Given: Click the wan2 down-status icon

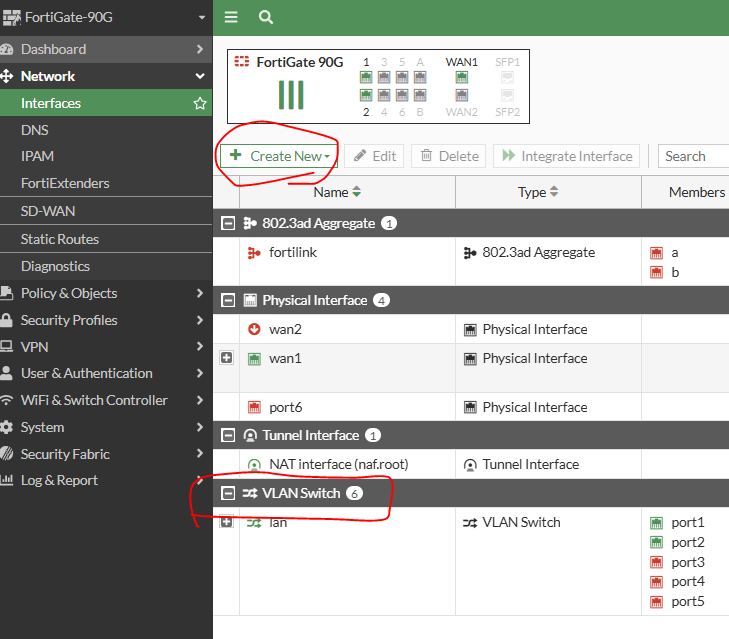Looking at the screenshot, I should point(254,329).
